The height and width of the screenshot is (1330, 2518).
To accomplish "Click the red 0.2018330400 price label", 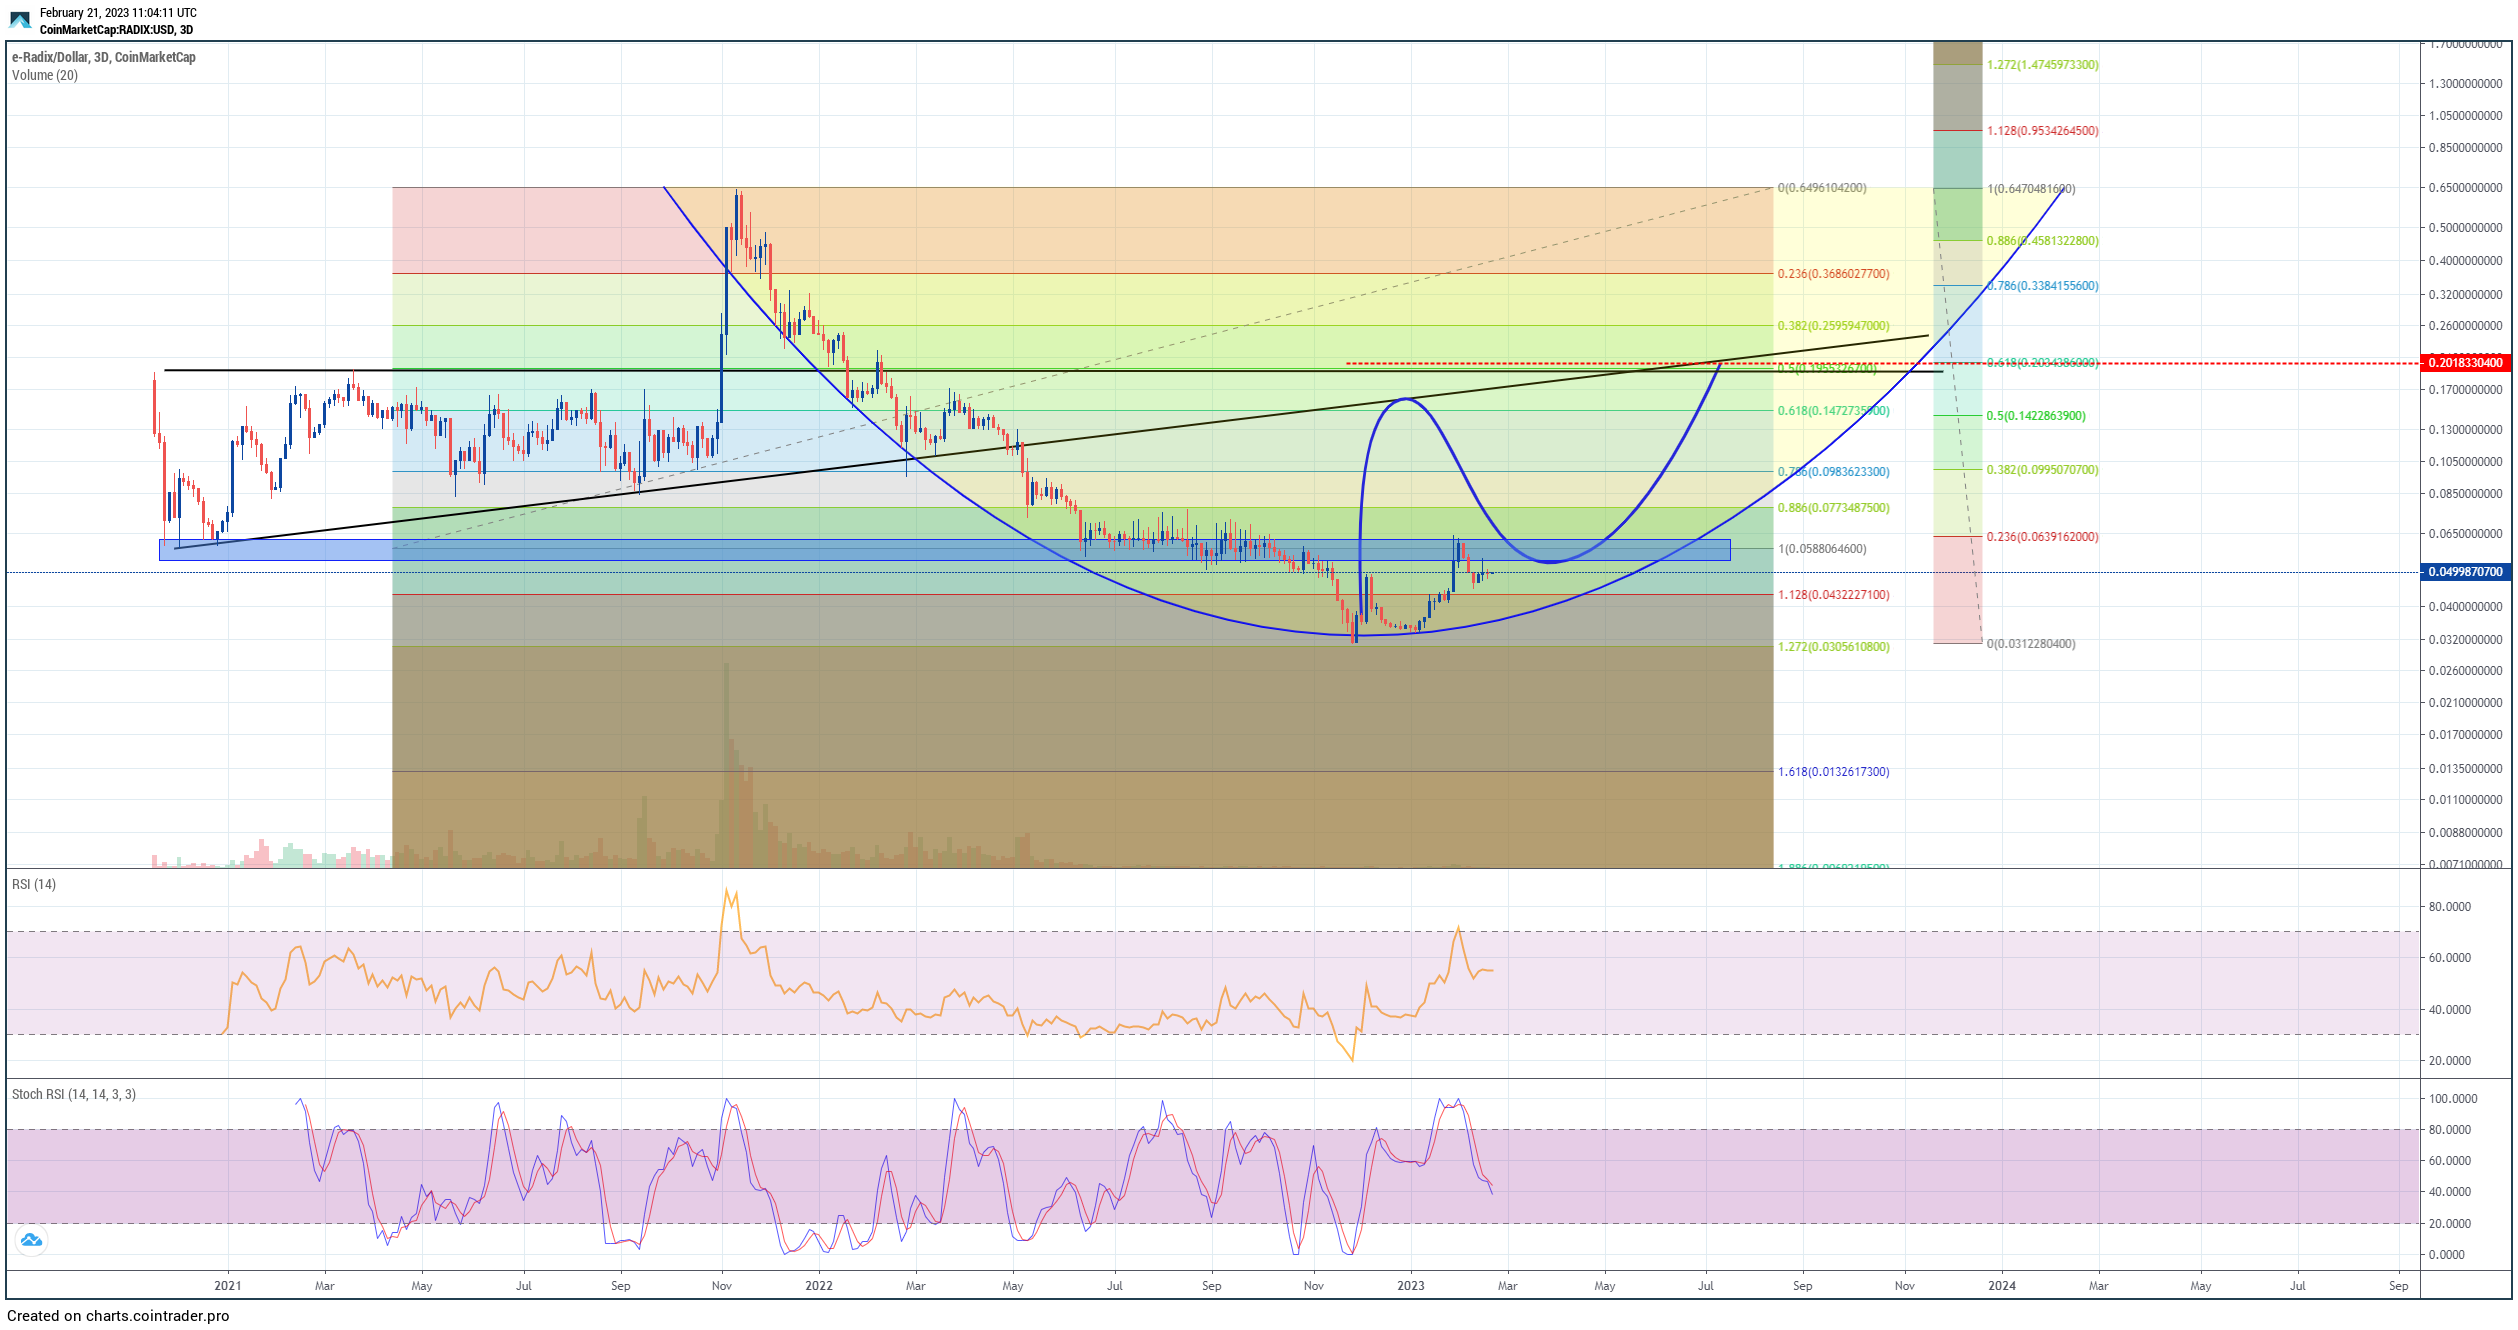I will click(2465, 363).
